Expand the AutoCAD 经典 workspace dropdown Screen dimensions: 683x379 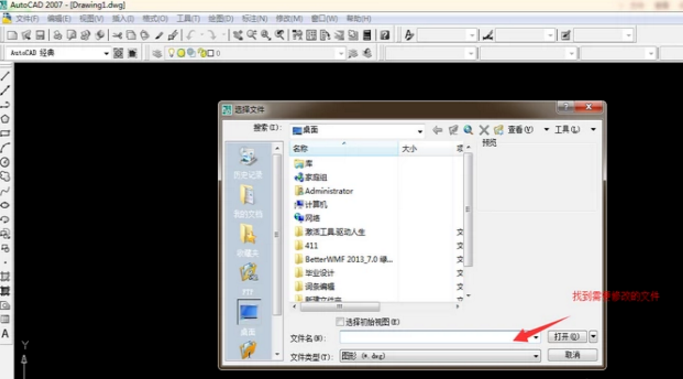(x=106, y=53)
